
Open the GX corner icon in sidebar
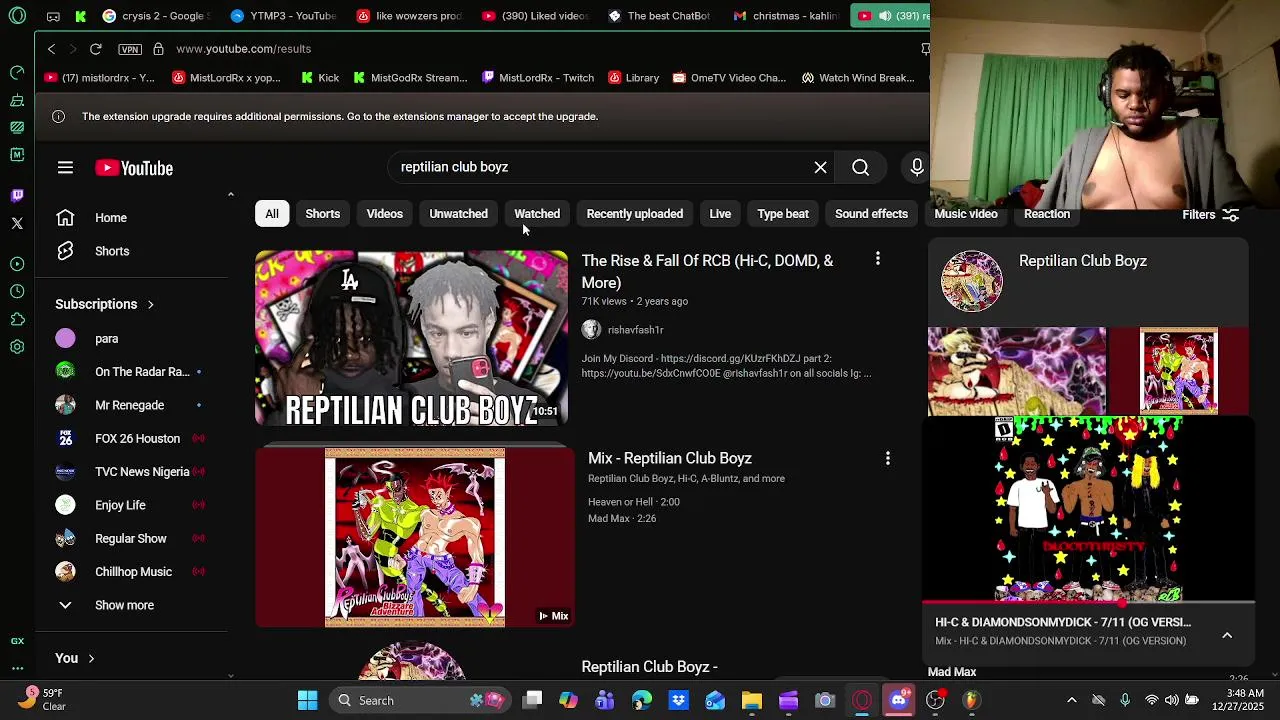(x=17, y=641)
